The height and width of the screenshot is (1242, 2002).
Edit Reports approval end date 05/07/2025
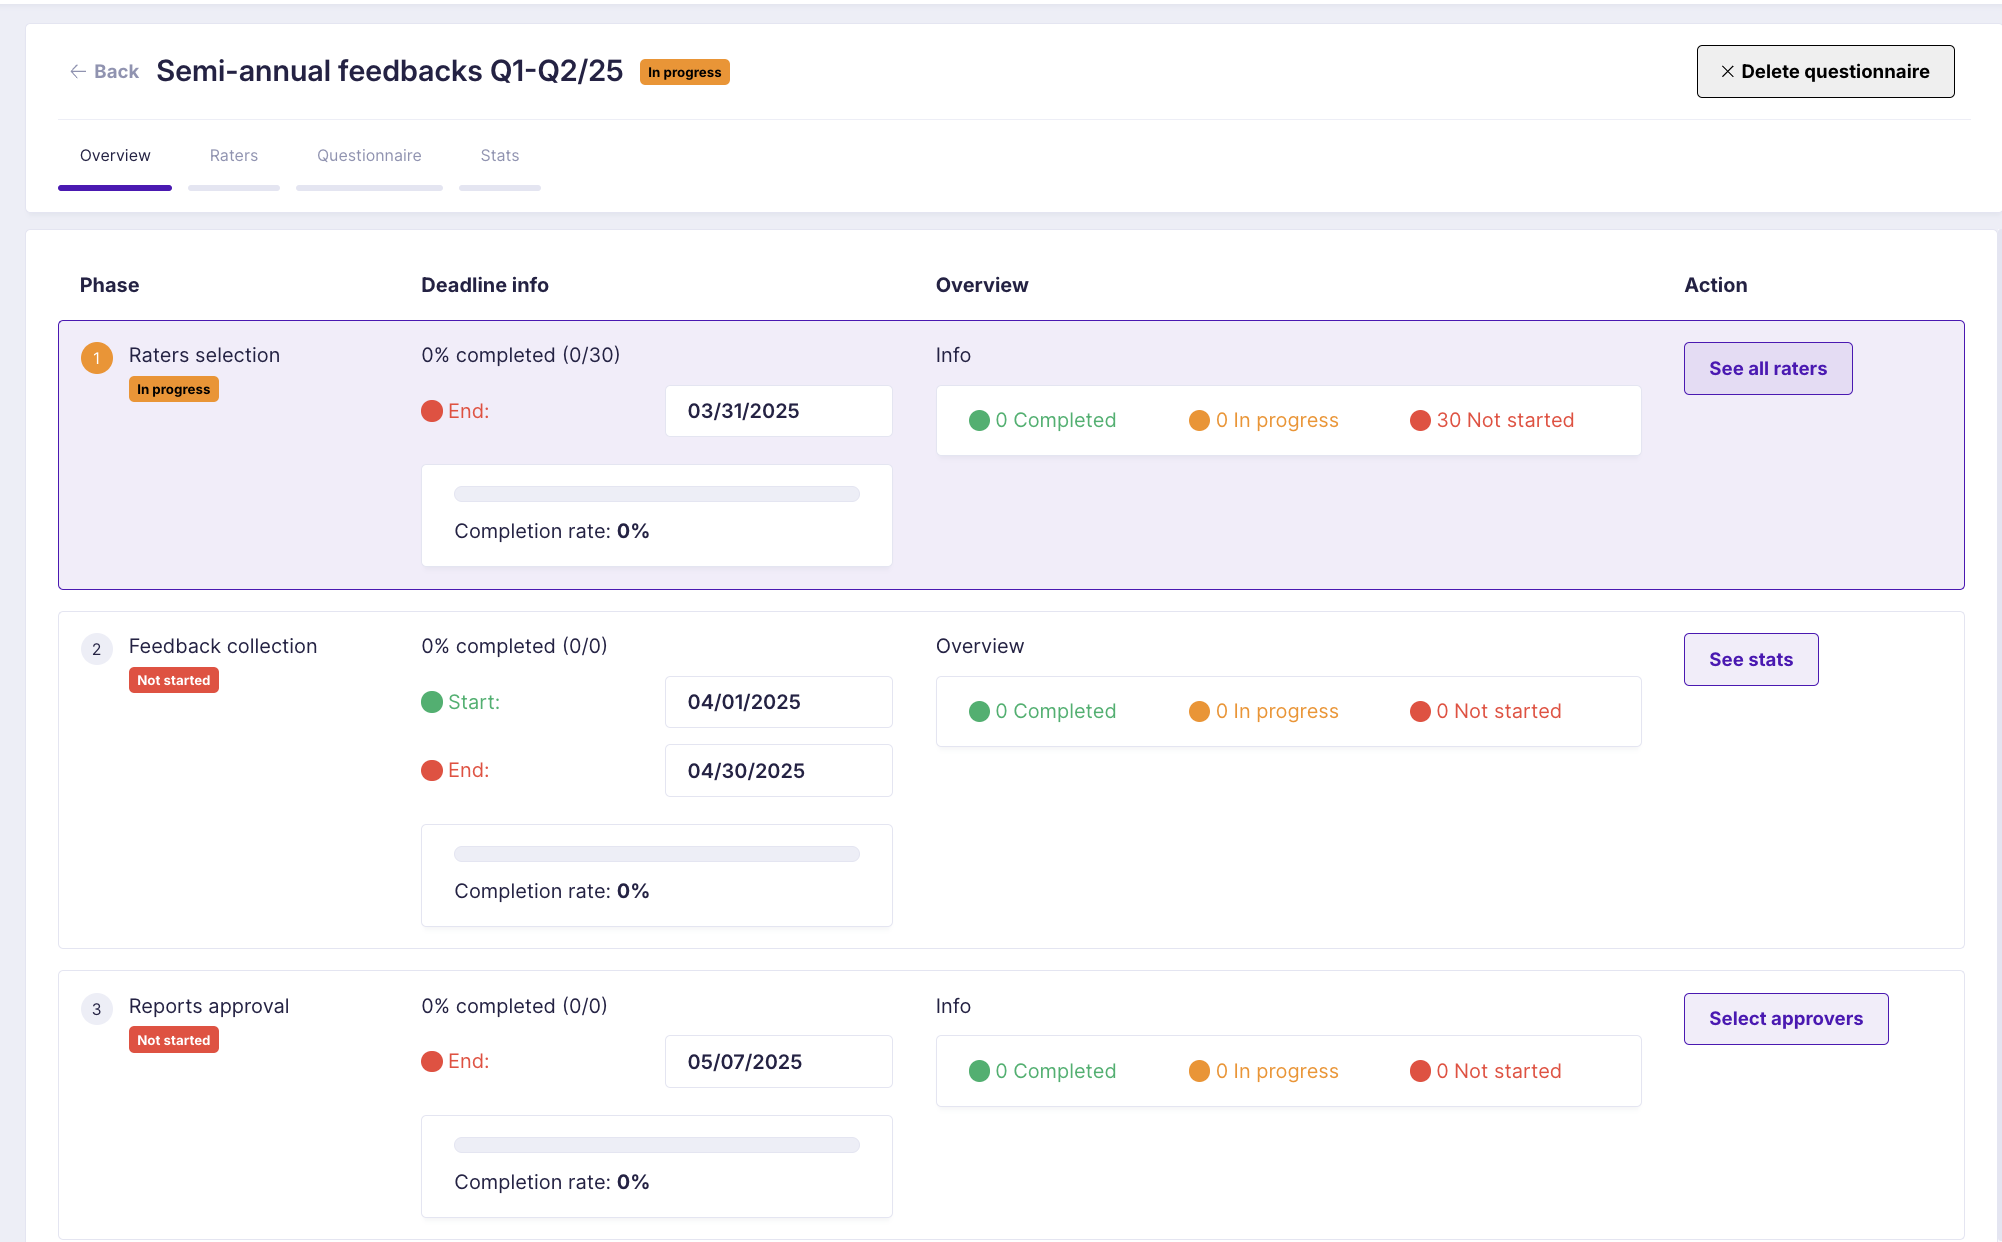click(779, 1061)
